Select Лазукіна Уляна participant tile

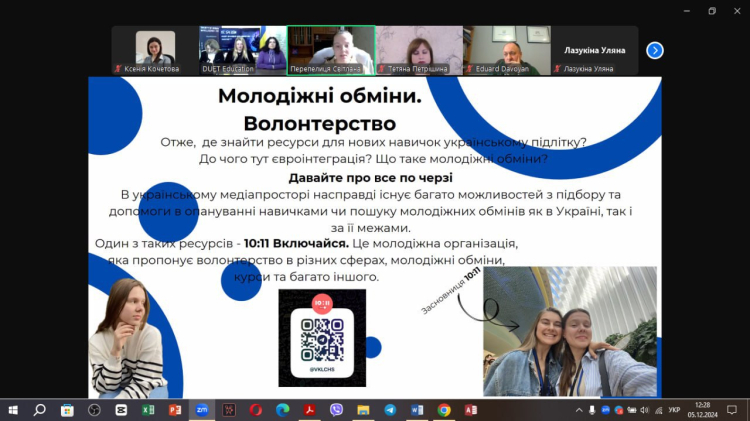tap(594, 50)
